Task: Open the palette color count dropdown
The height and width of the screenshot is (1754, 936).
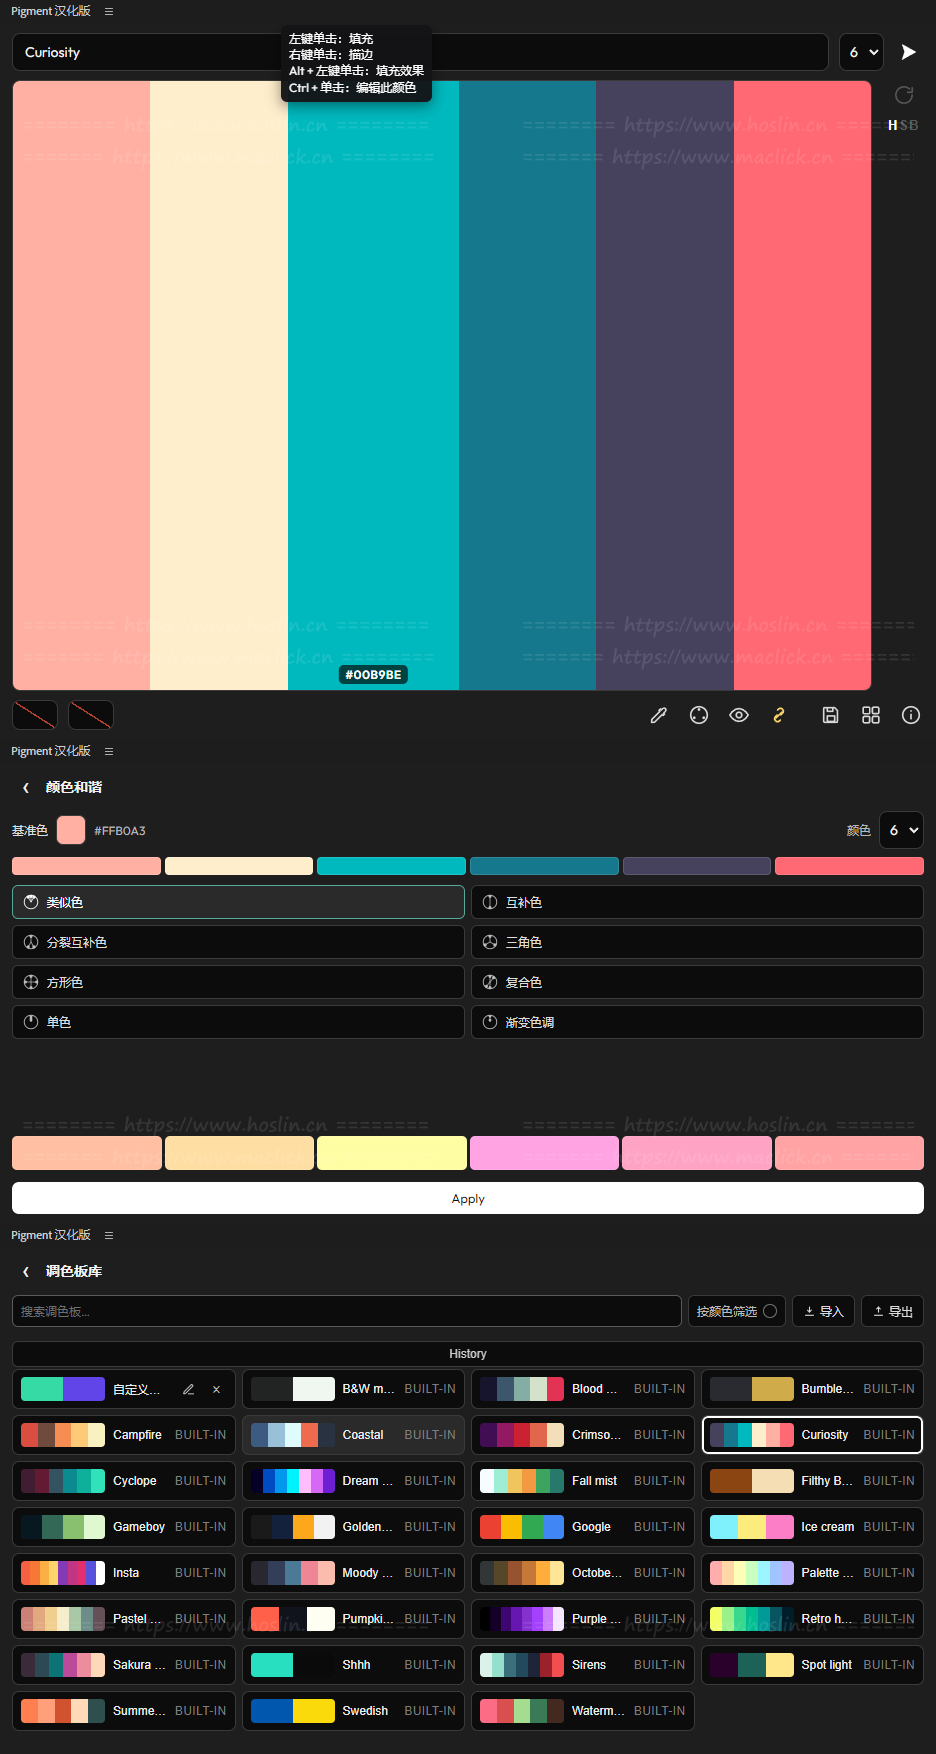Action: point(861,52)
